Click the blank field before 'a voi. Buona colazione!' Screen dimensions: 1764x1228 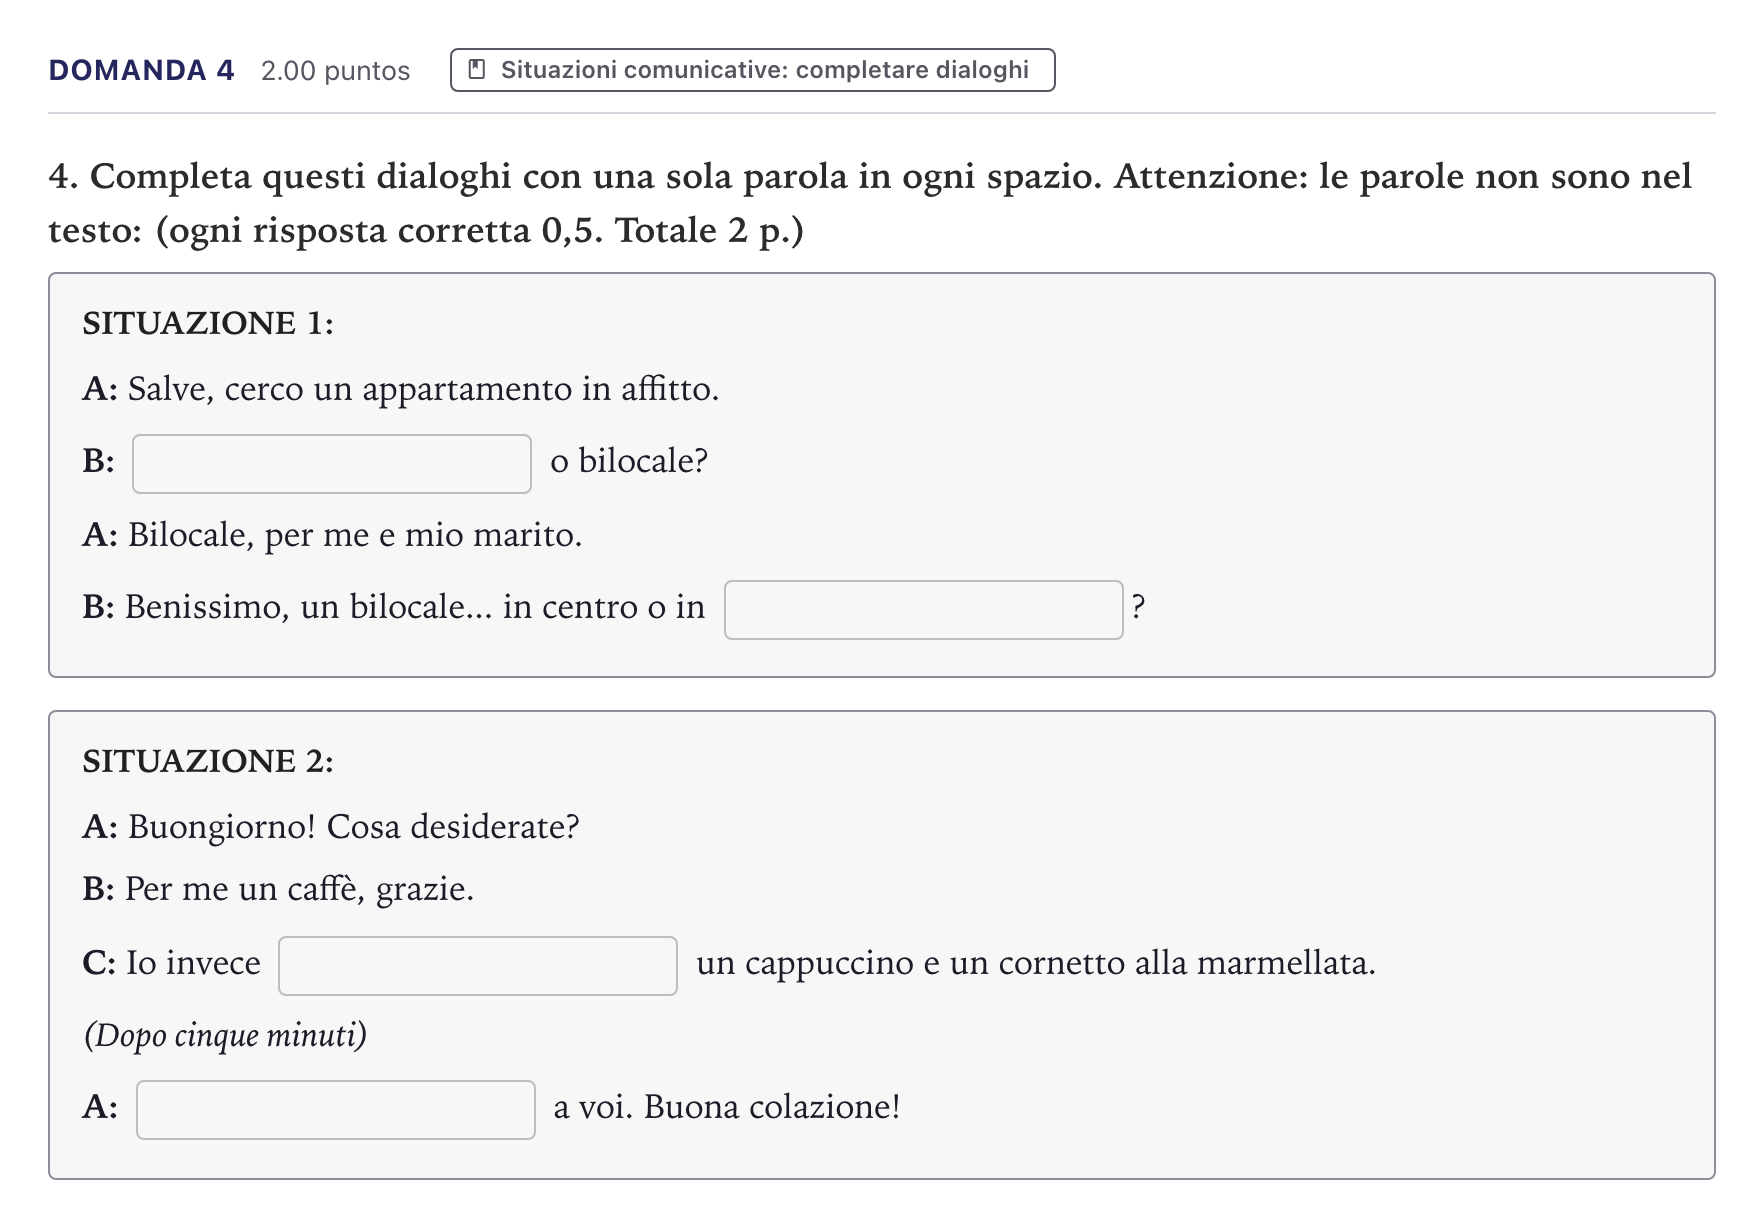(336, 1110)
